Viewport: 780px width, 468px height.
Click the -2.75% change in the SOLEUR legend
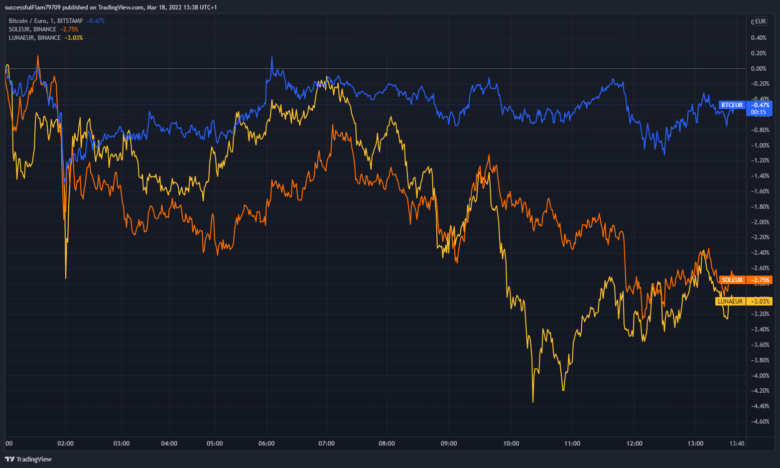click(69, 29)
